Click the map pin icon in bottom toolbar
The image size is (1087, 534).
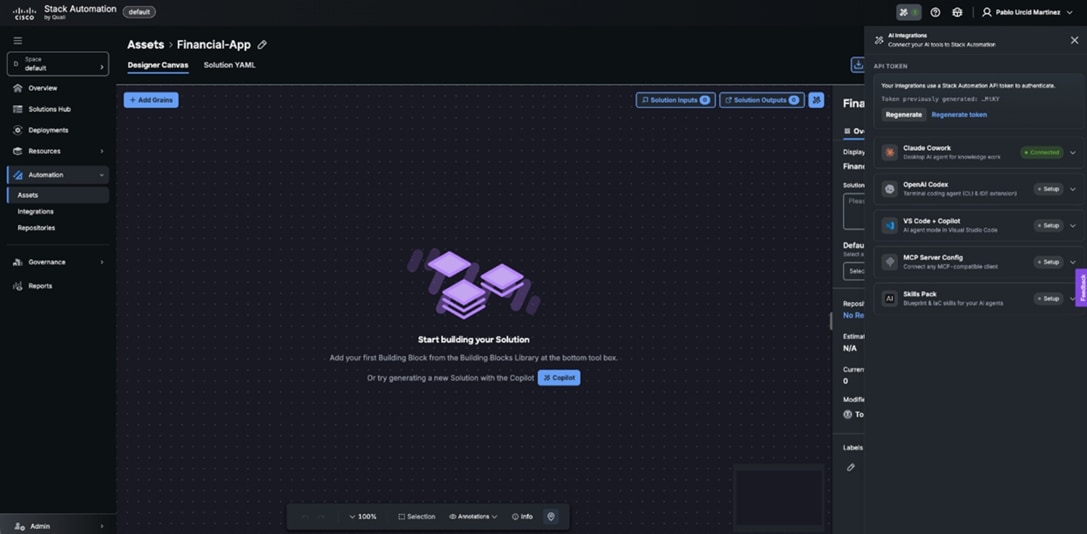tap(551, 517)
